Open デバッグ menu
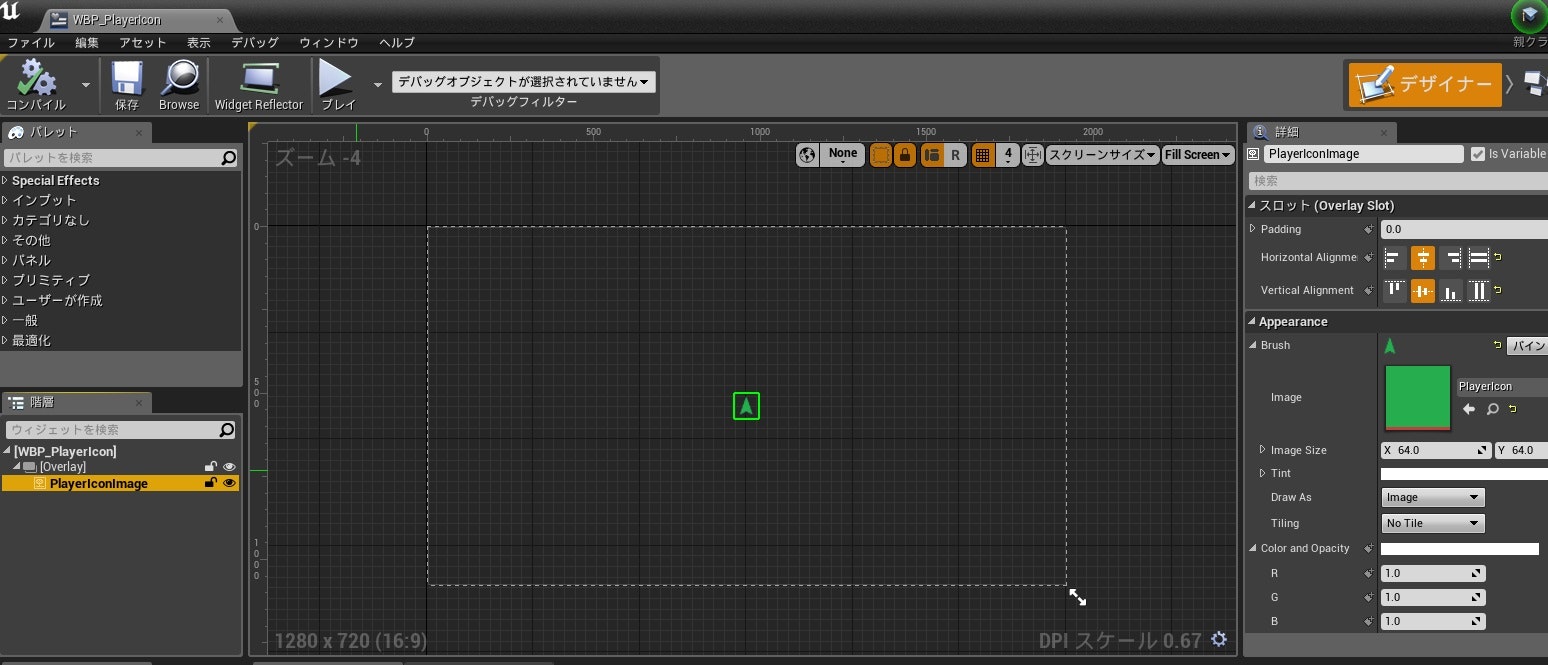 255,43
